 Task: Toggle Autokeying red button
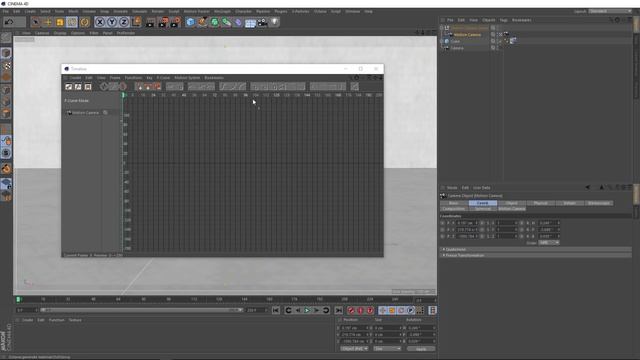360,311
